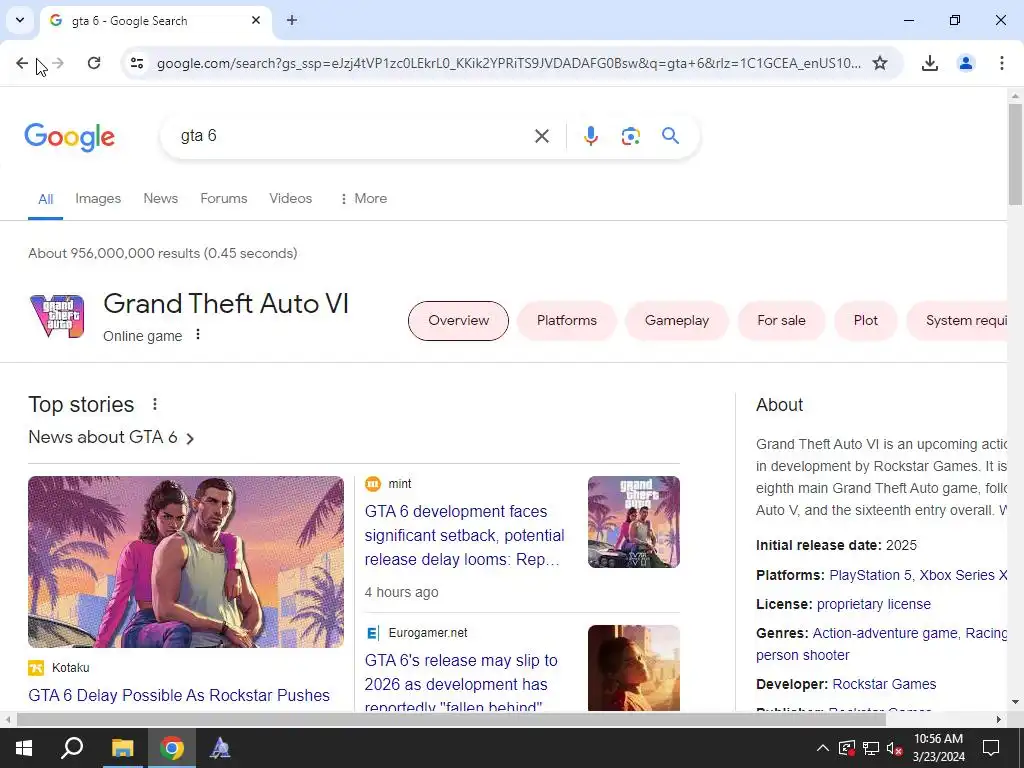Open proprietary license link
The width and height of the screenshot is (1024, 768).
coord(874,604)
